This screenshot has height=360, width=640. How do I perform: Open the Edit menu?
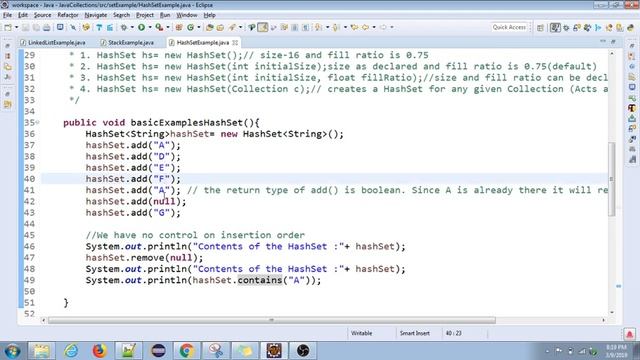pos(23,15)
